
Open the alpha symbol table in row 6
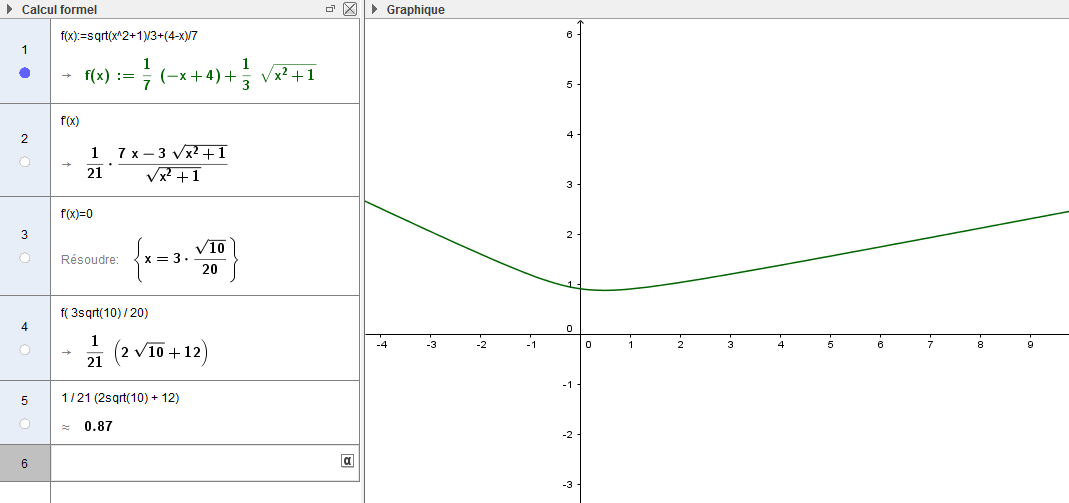347,461
